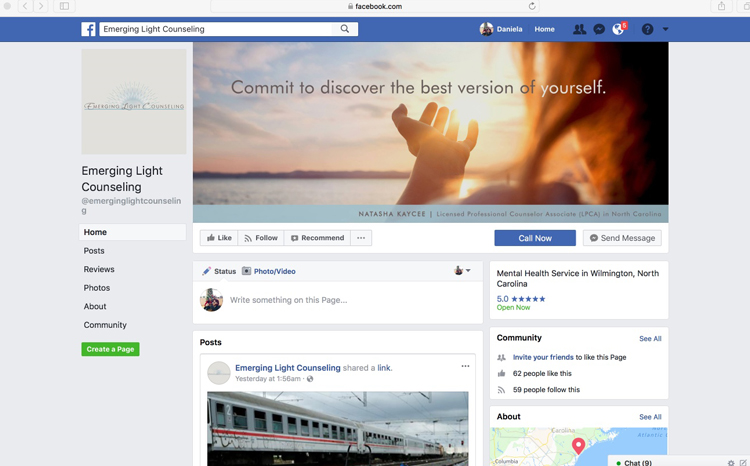Click 'Mental Health Service in Wilmington' text

point(578,278)
